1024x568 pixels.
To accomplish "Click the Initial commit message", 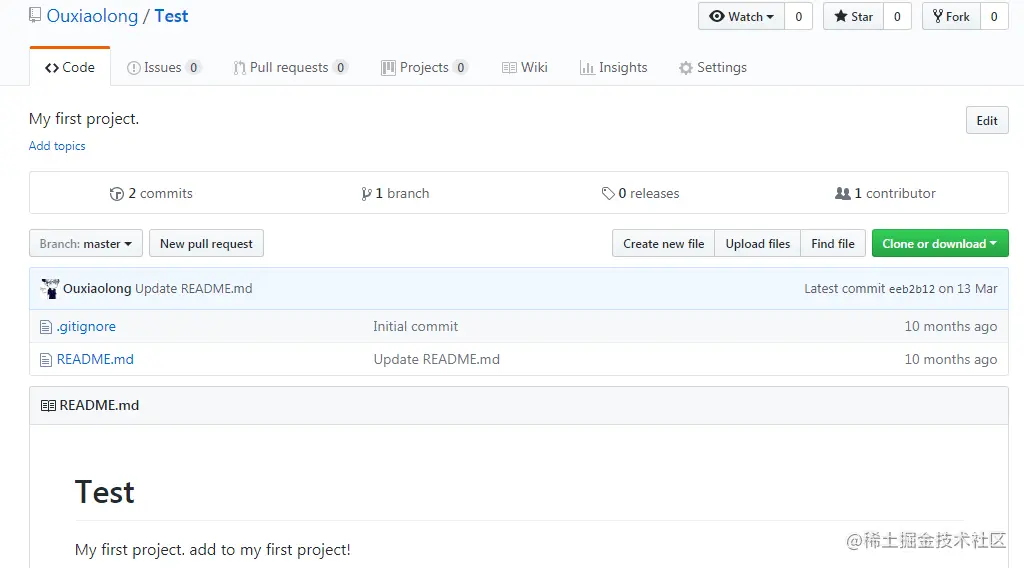I will (x=415, y=326).
